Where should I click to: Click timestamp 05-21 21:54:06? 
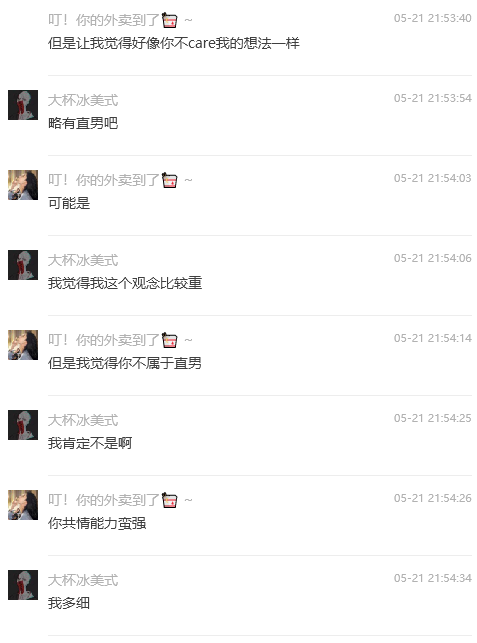[x=433, y=258]
